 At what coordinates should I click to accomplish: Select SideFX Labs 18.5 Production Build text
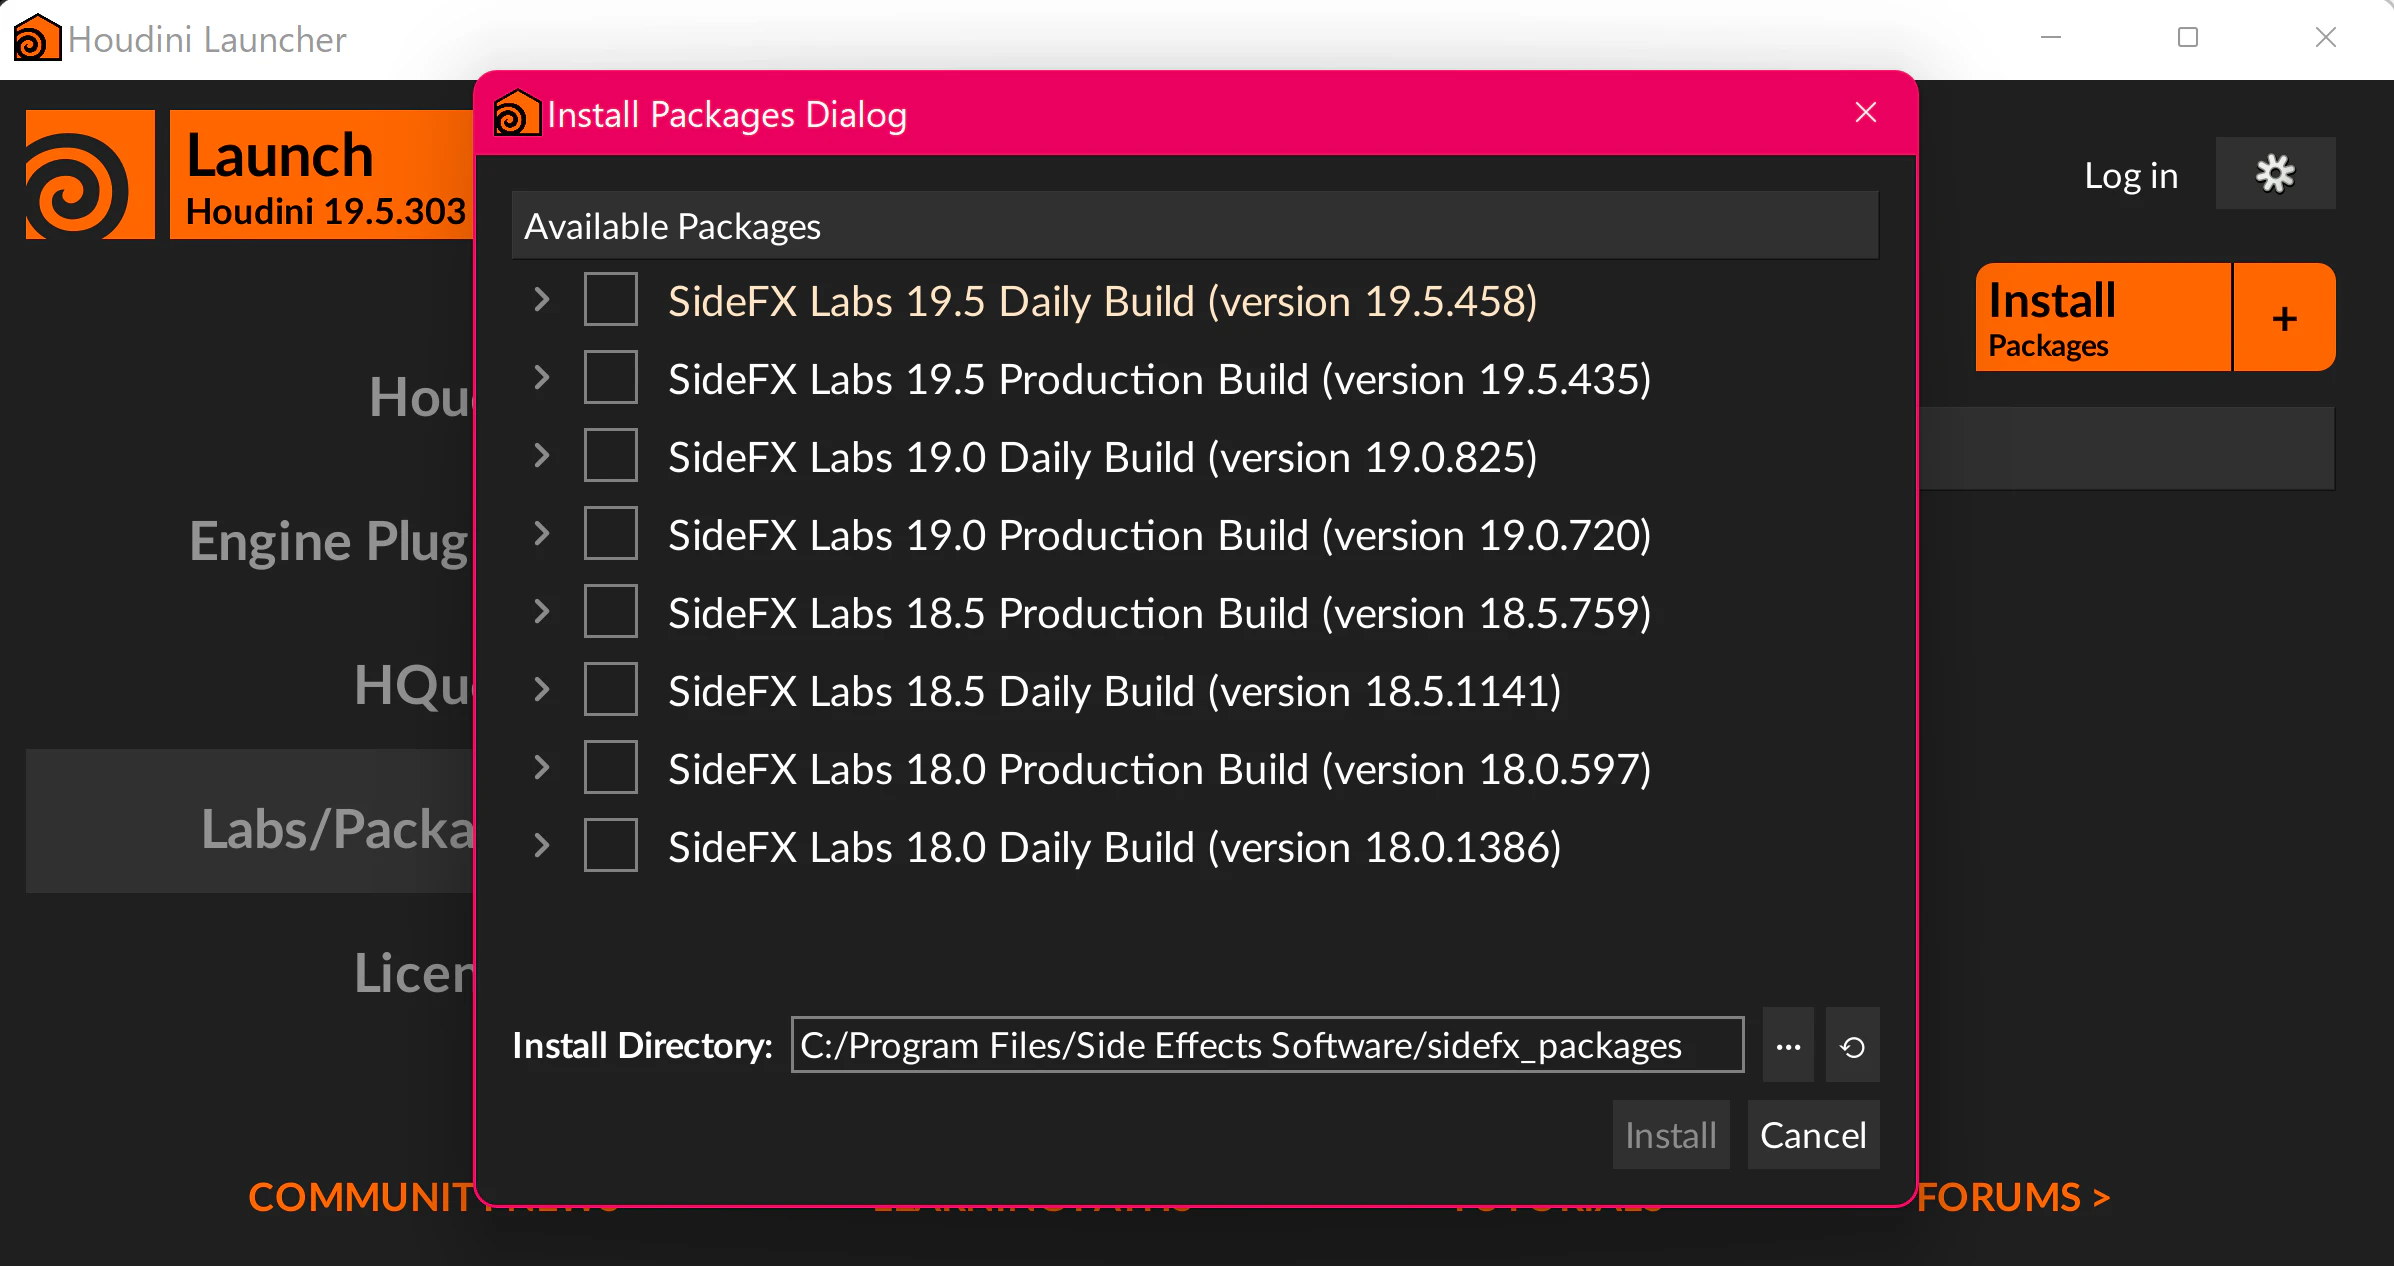coord(1159,613)
